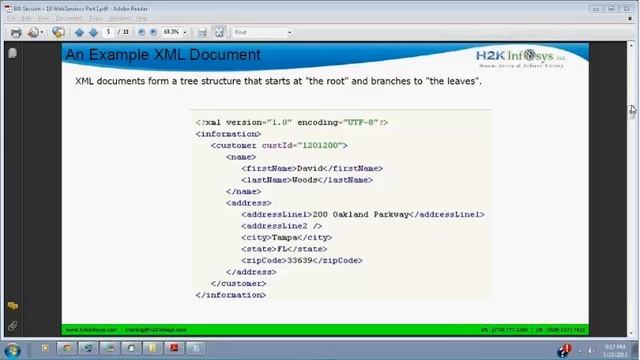Click the <city>Tampa</city> line
The height and width of the screenshot is (360, 640).
click(x=287, y=237)
